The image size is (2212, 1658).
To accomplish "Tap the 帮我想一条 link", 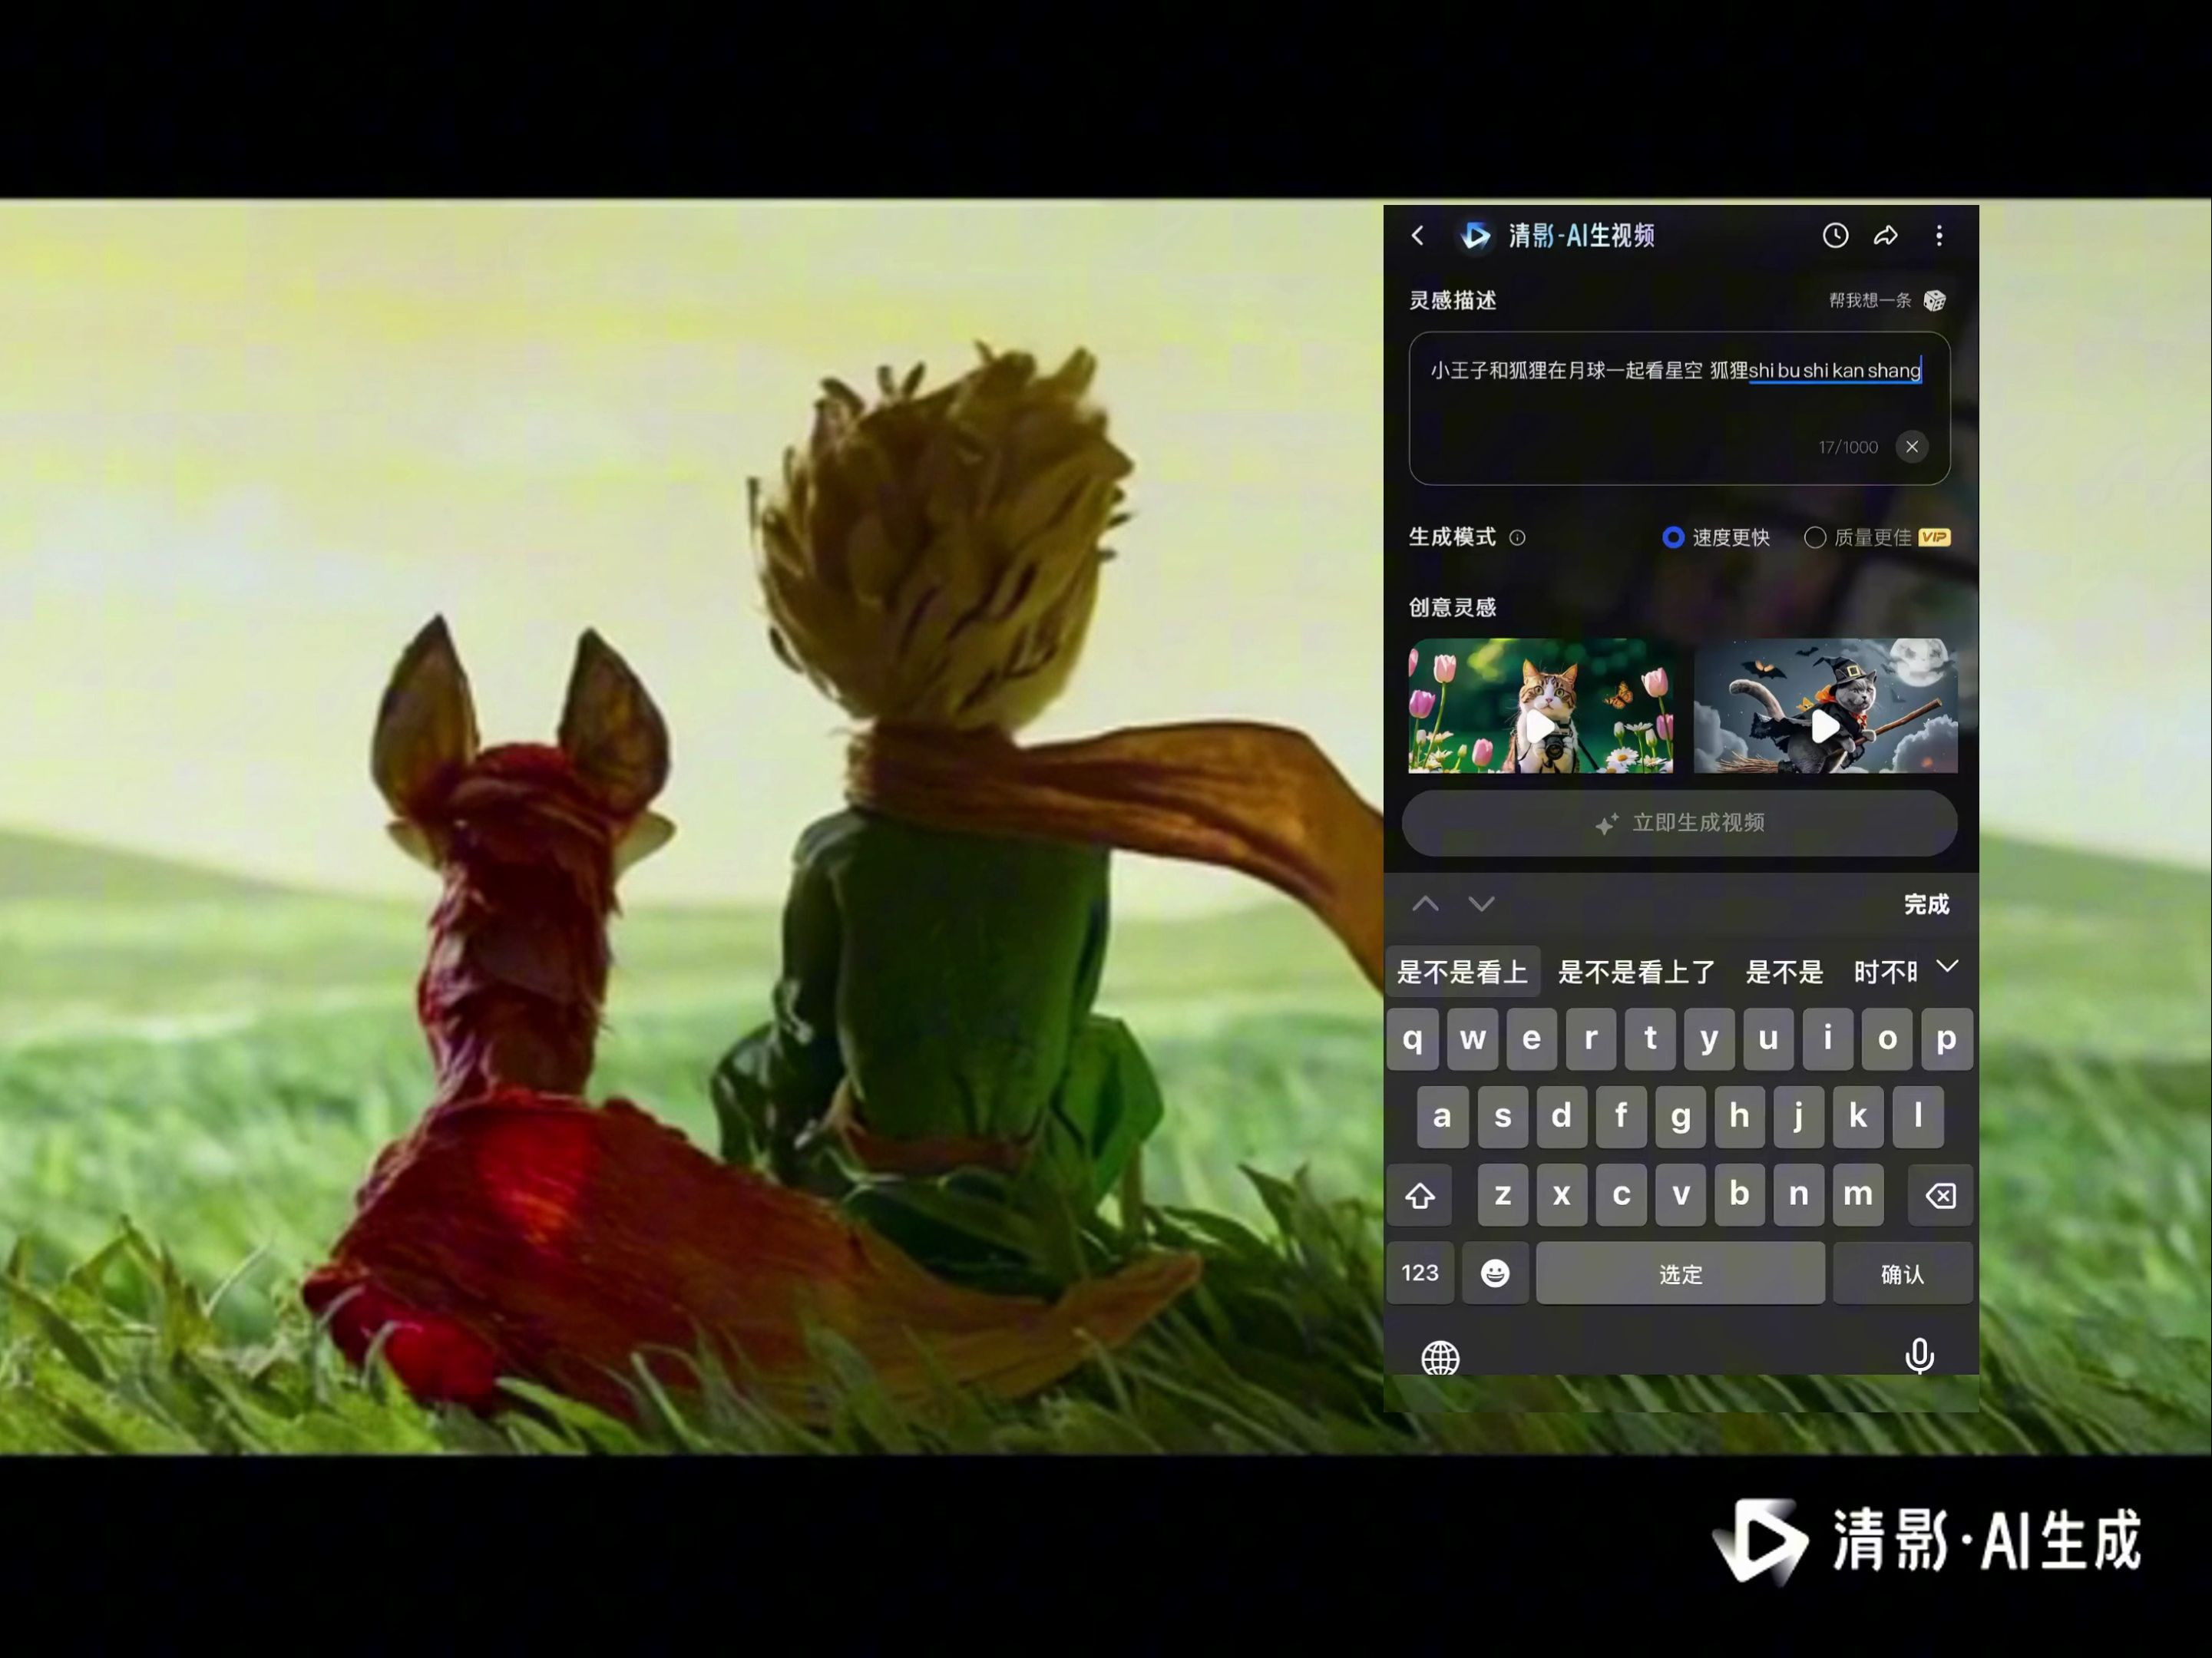I will pos(1870,300).
